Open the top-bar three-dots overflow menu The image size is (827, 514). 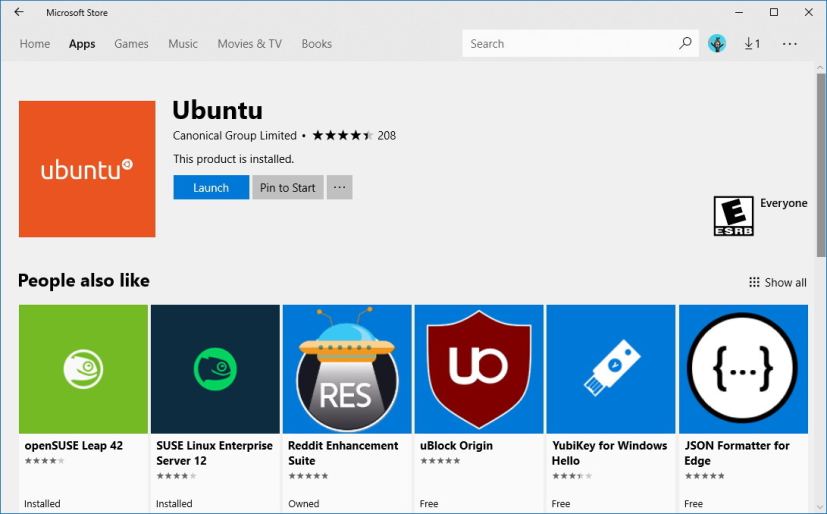790,44
